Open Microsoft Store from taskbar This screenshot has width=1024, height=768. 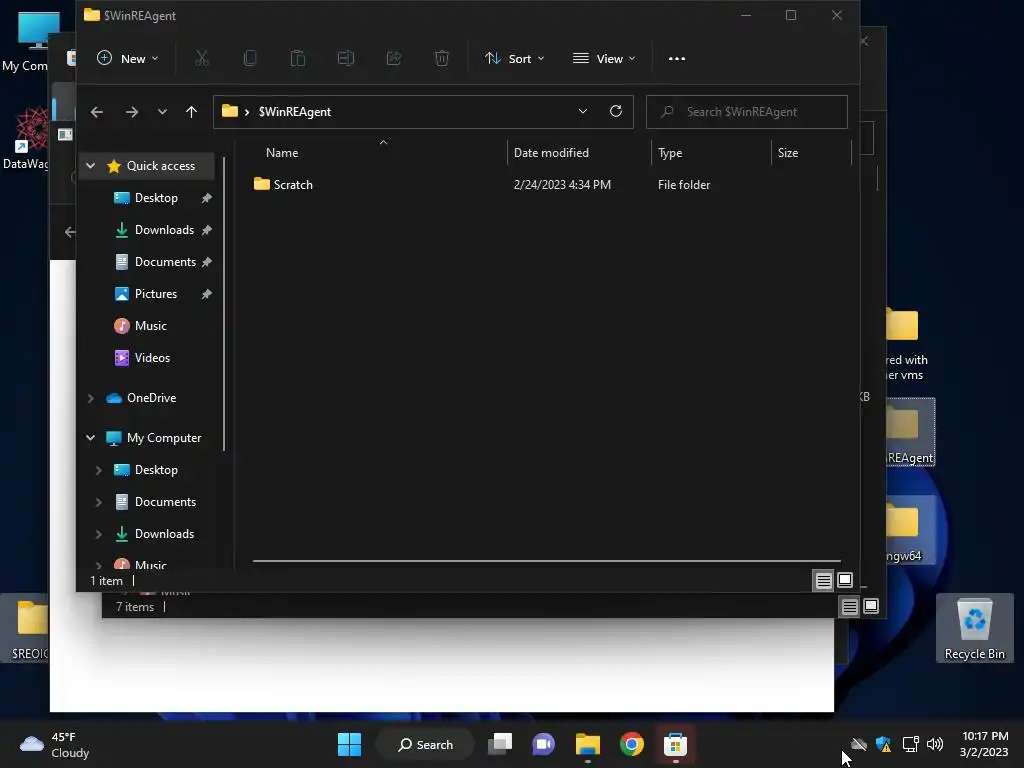pyautogui.click(x=675, y=744)
